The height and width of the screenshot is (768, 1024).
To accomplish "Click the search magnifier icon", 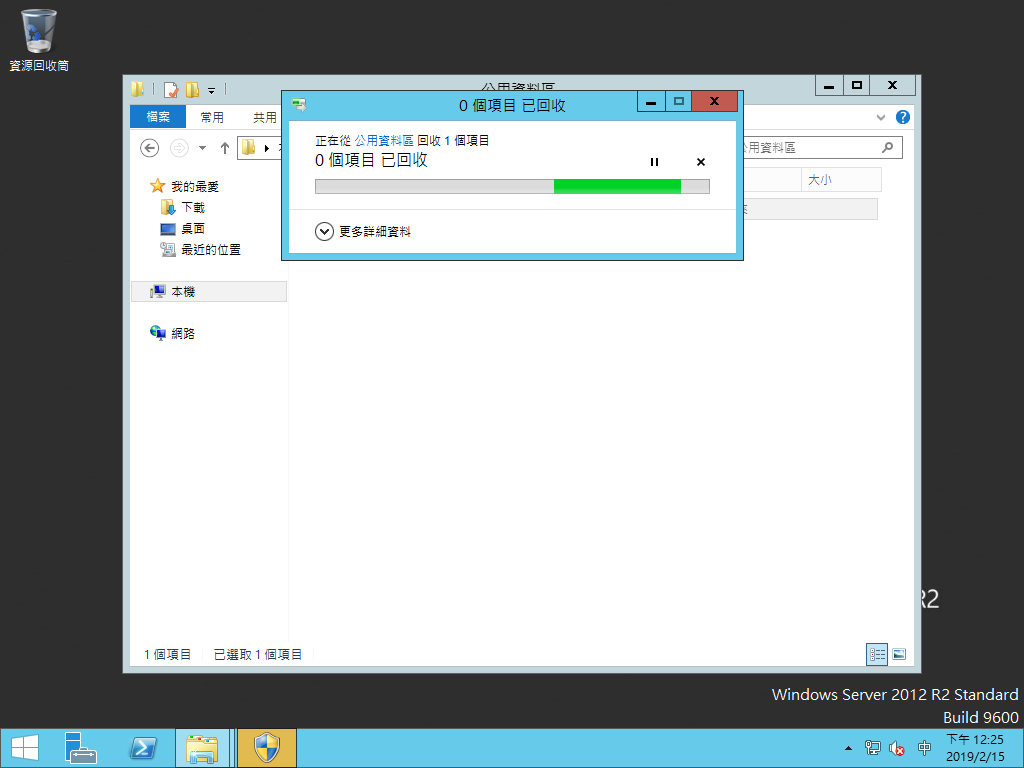I will 887,148.
